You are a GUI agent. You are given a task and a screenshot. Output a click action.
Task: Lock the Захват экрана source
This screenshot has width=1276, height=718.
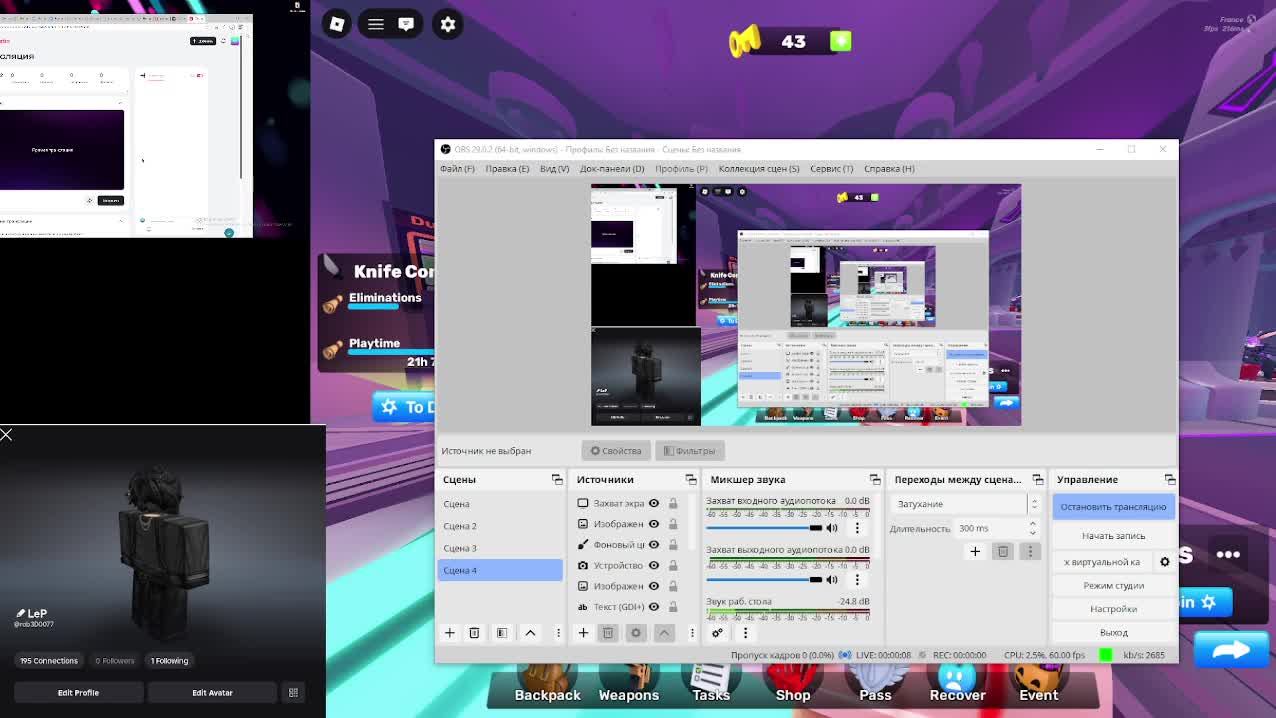point(673,503)
